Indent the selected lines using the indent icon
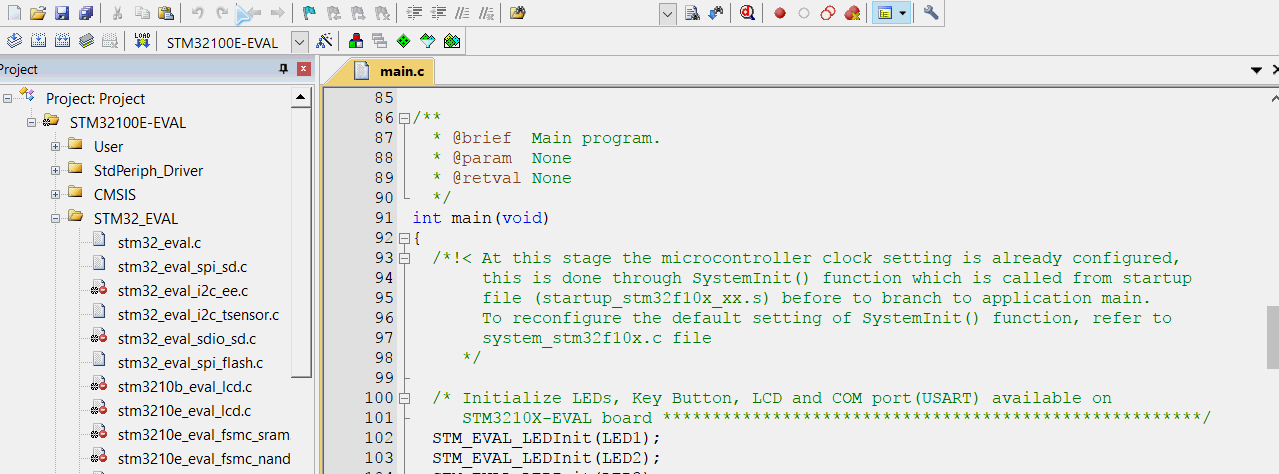This screenshot has width=1279, height=474. 415,13
